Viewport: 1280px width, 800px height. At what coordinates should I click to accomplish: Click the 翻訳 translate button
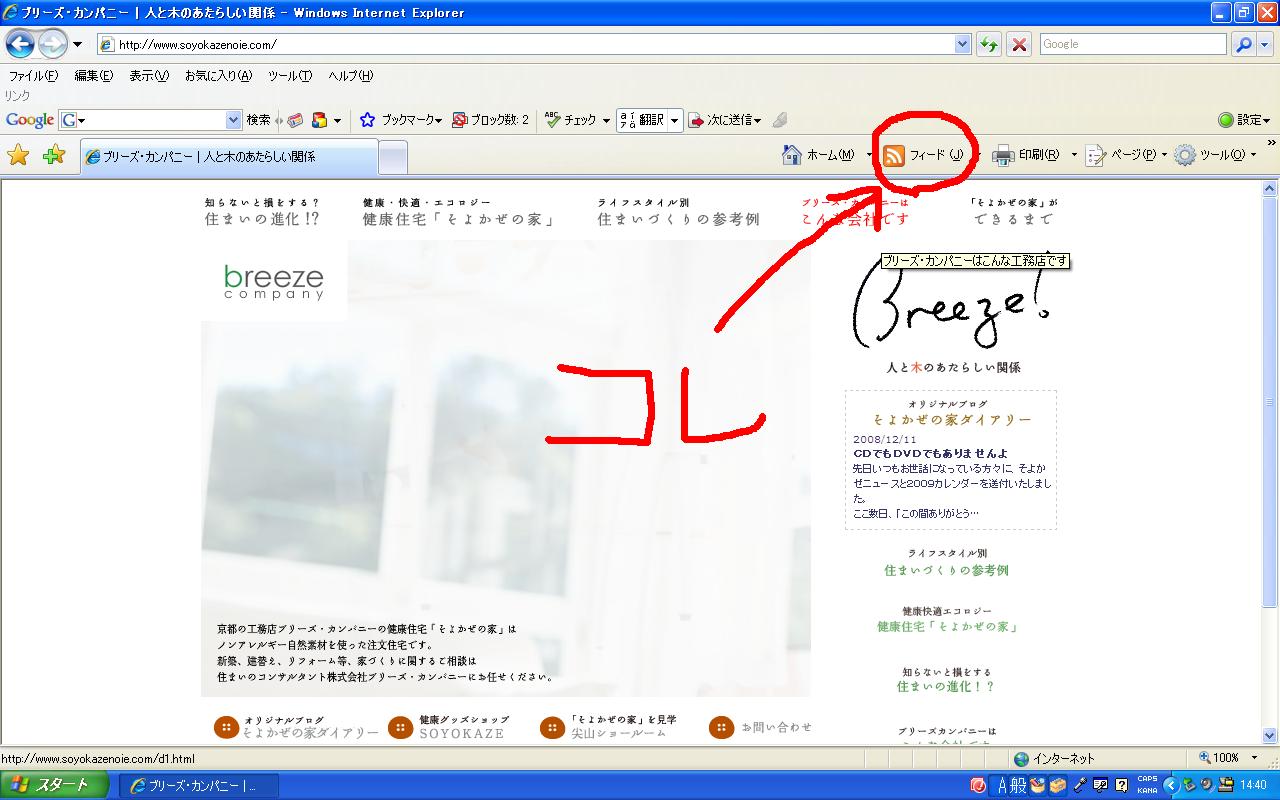click(x=642, y=120)
